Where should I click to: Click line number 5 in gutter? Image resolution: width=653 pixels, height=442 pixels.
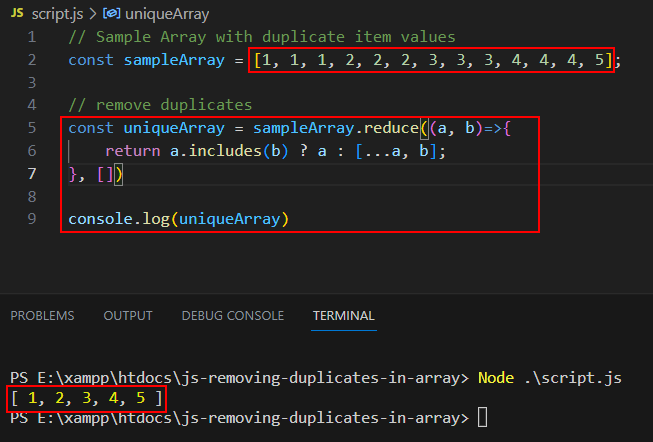[x=32, y=128]
